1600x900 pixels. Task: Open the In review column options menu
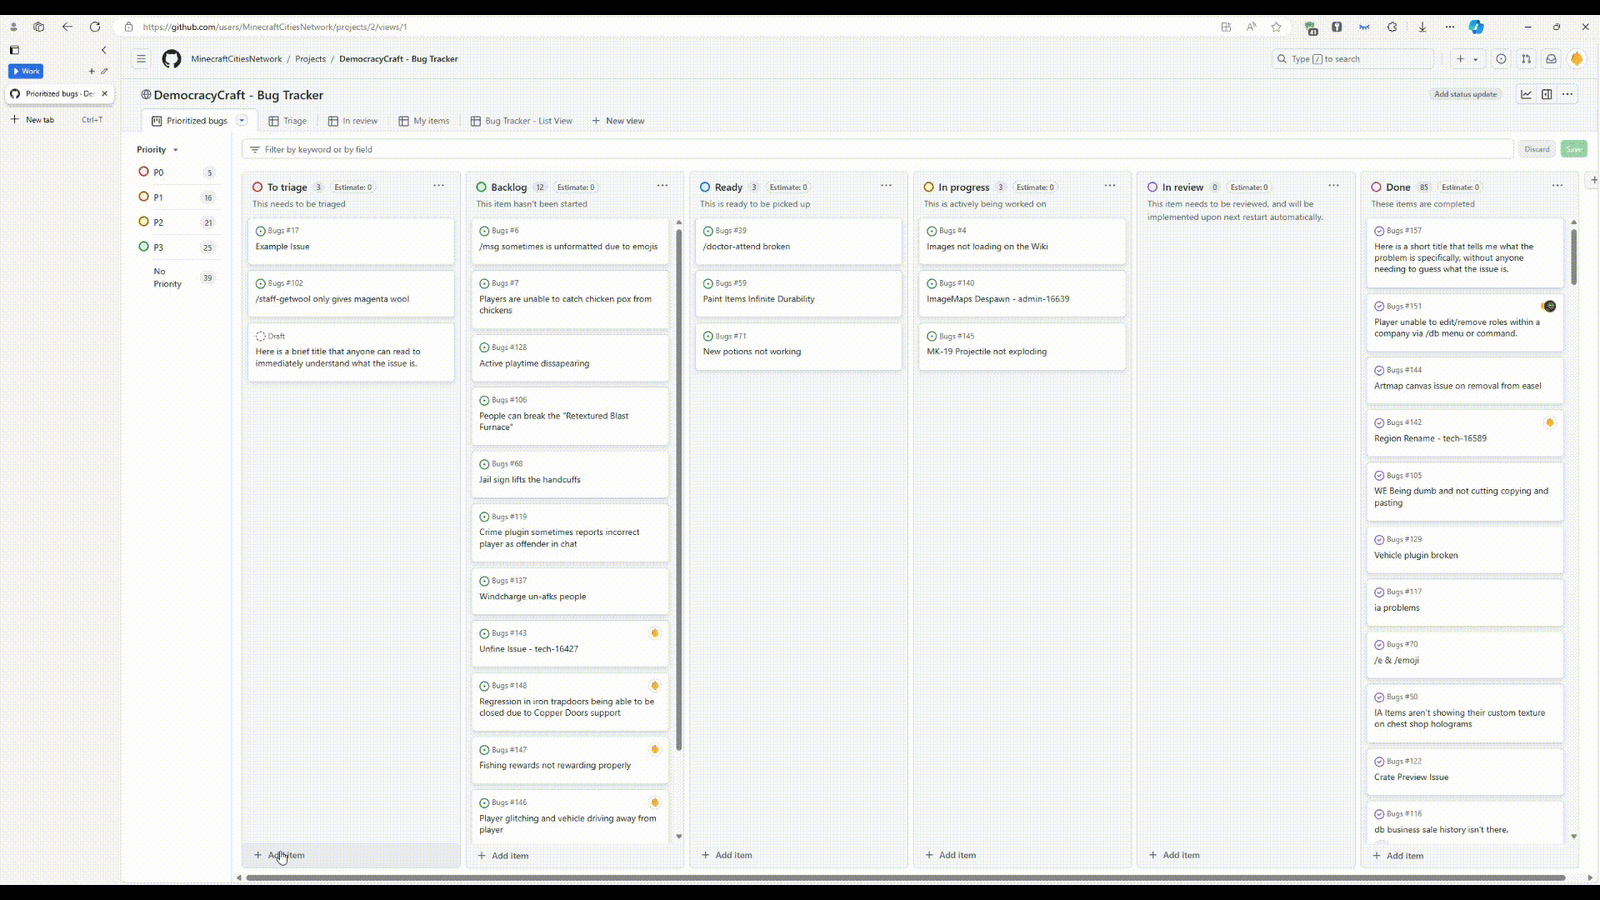pyautogui.click(x=1334, y=186)
